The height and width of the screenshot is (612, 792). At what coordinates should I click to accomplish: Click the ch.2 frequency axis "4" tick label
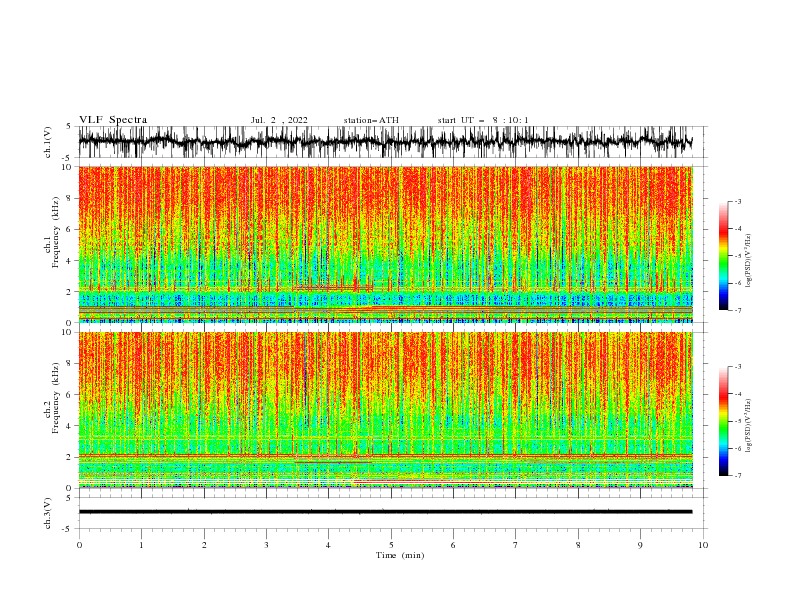[x=69, y=426]
